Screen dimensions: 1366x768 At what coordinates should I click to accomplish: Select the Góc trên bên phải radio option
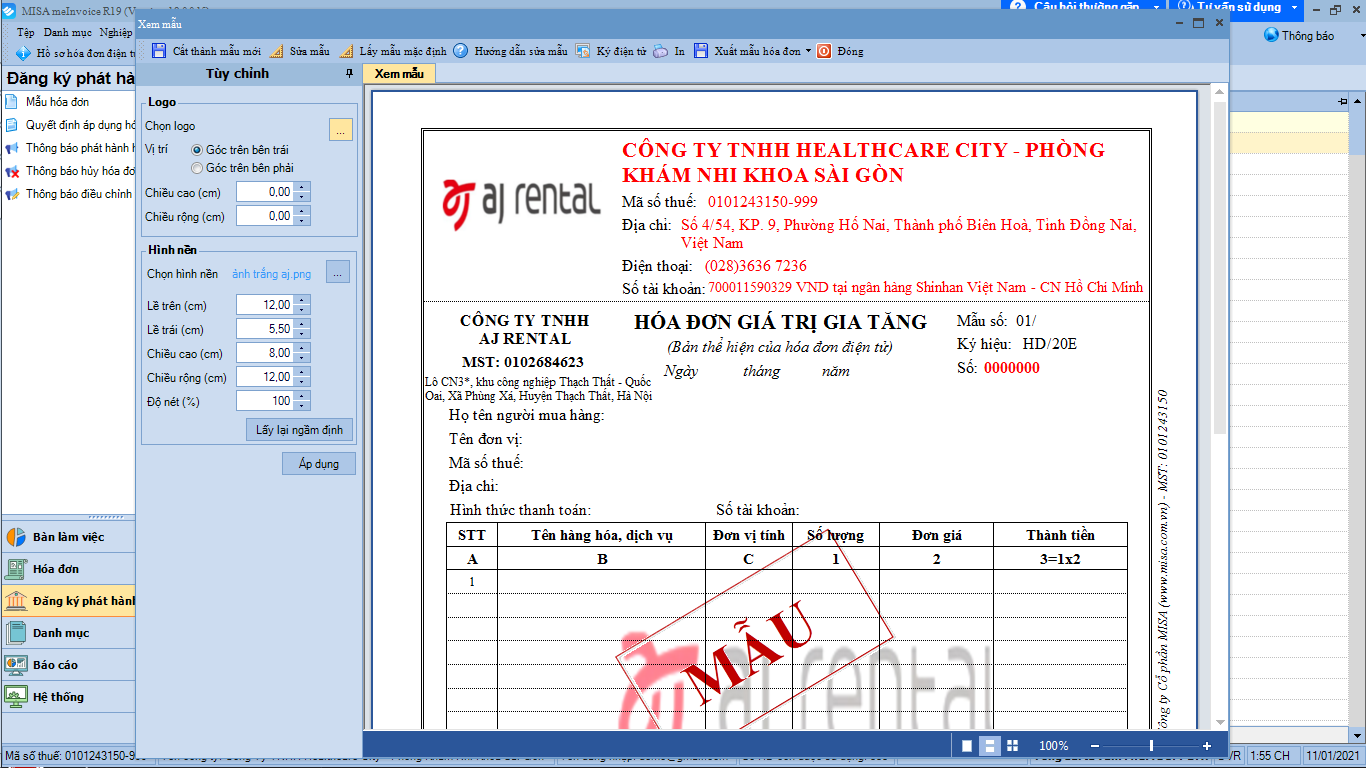[197, 168]
